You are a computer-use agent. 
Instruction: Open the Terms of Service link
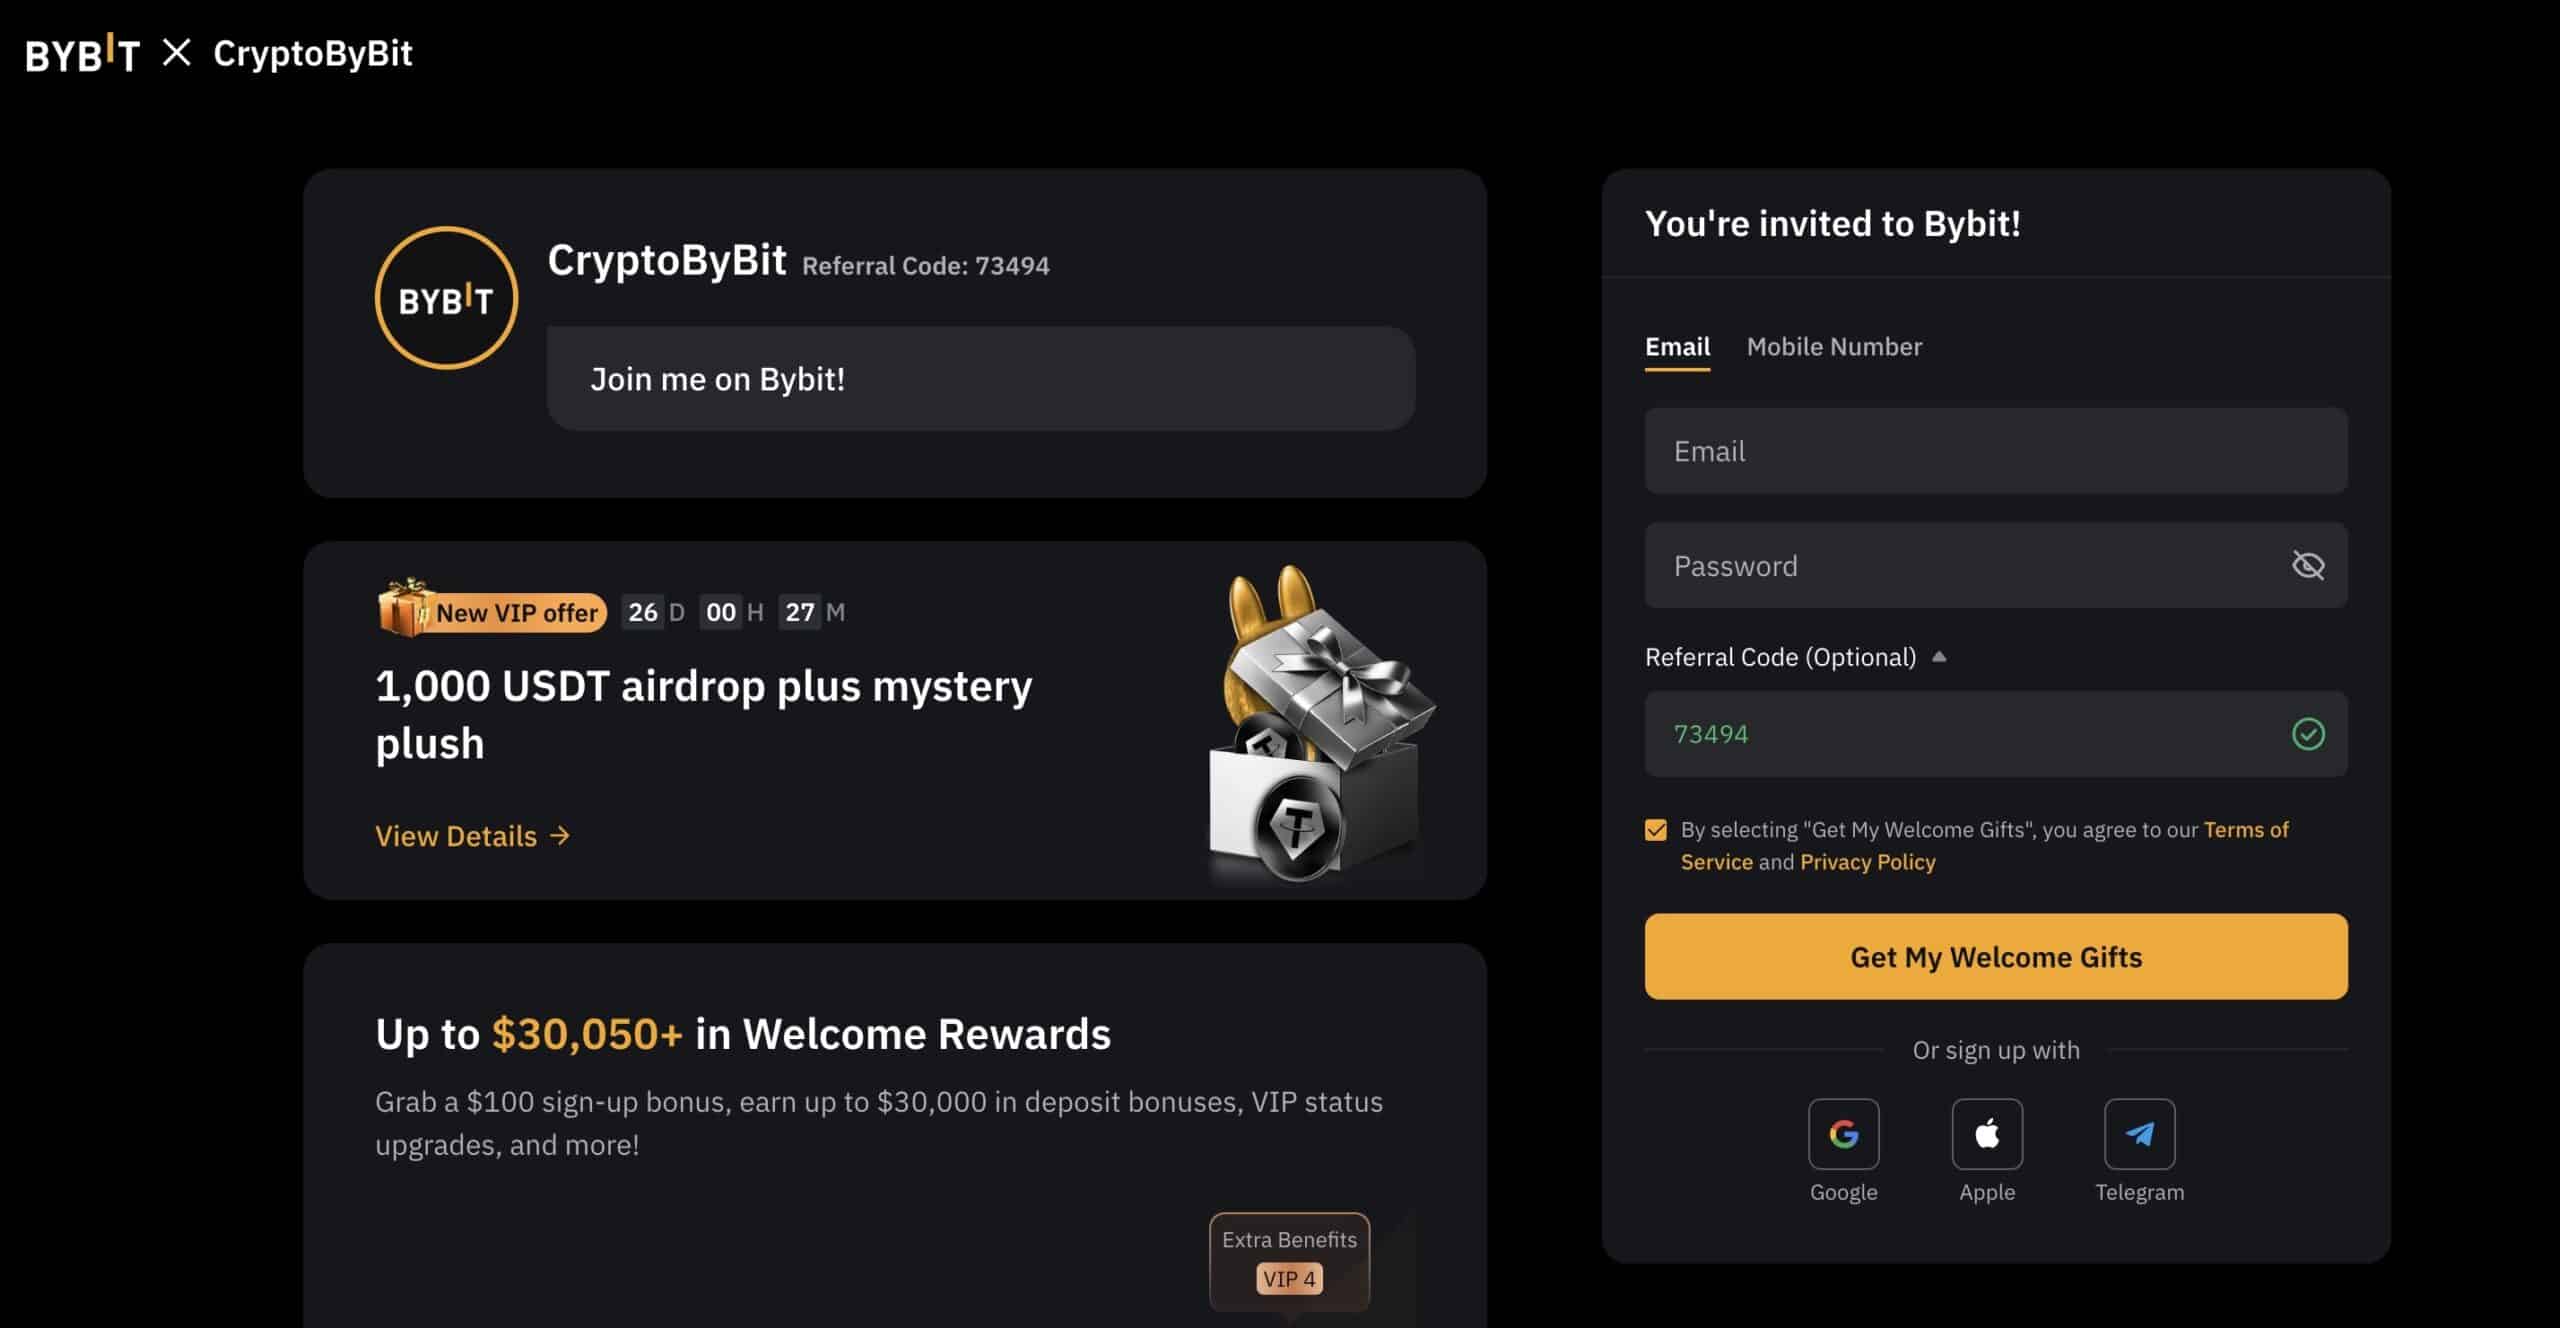click(1985, 845)
